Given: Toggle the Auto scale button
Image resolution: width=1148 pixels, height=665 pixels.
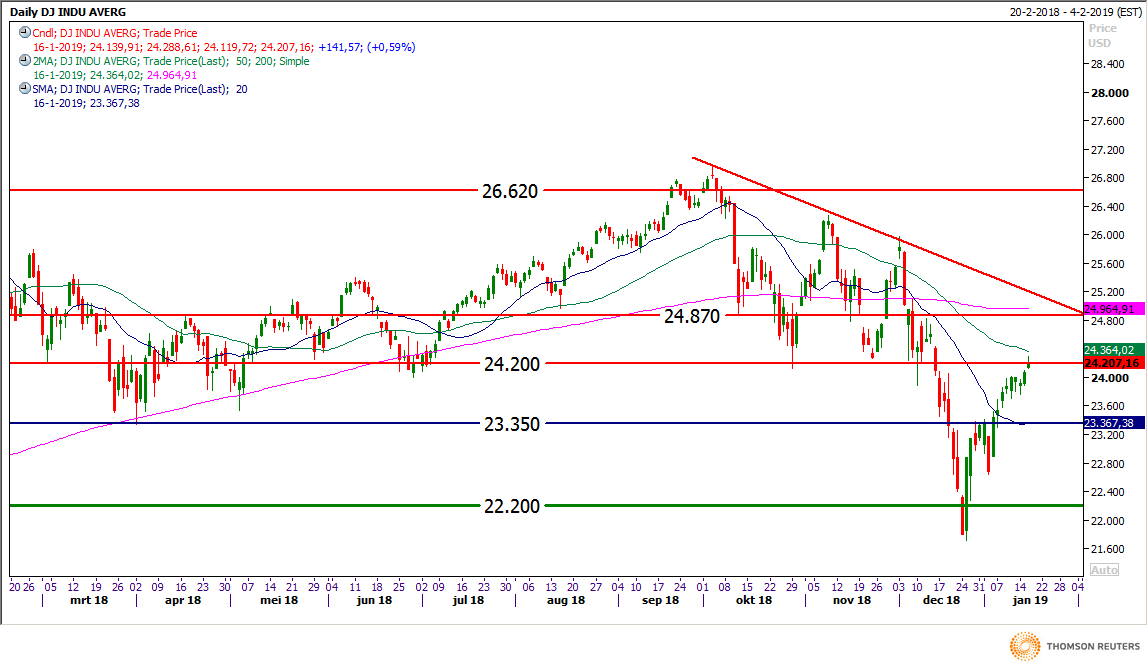Looking at the screenshot, I should coord(1102,569).
